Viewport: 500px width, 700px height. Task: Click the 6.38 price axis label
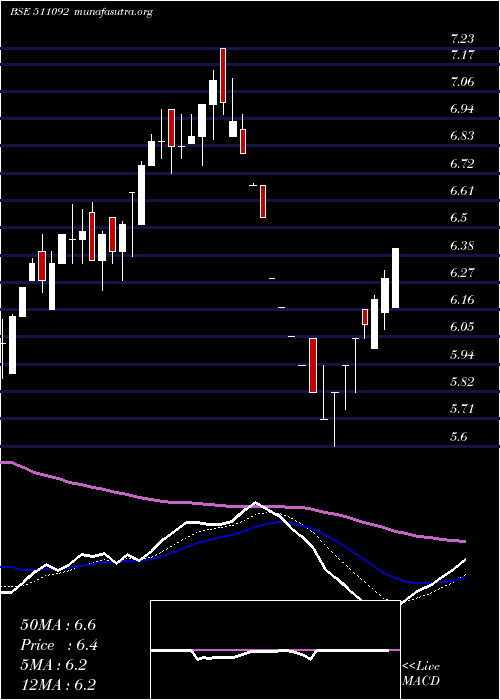pyautogui.click(x=462, y=246)
